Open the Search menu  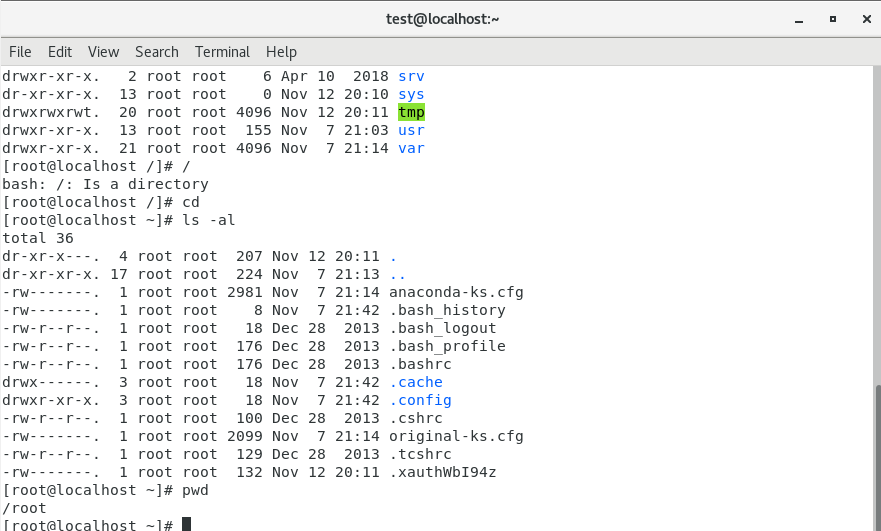coord(157,52)
